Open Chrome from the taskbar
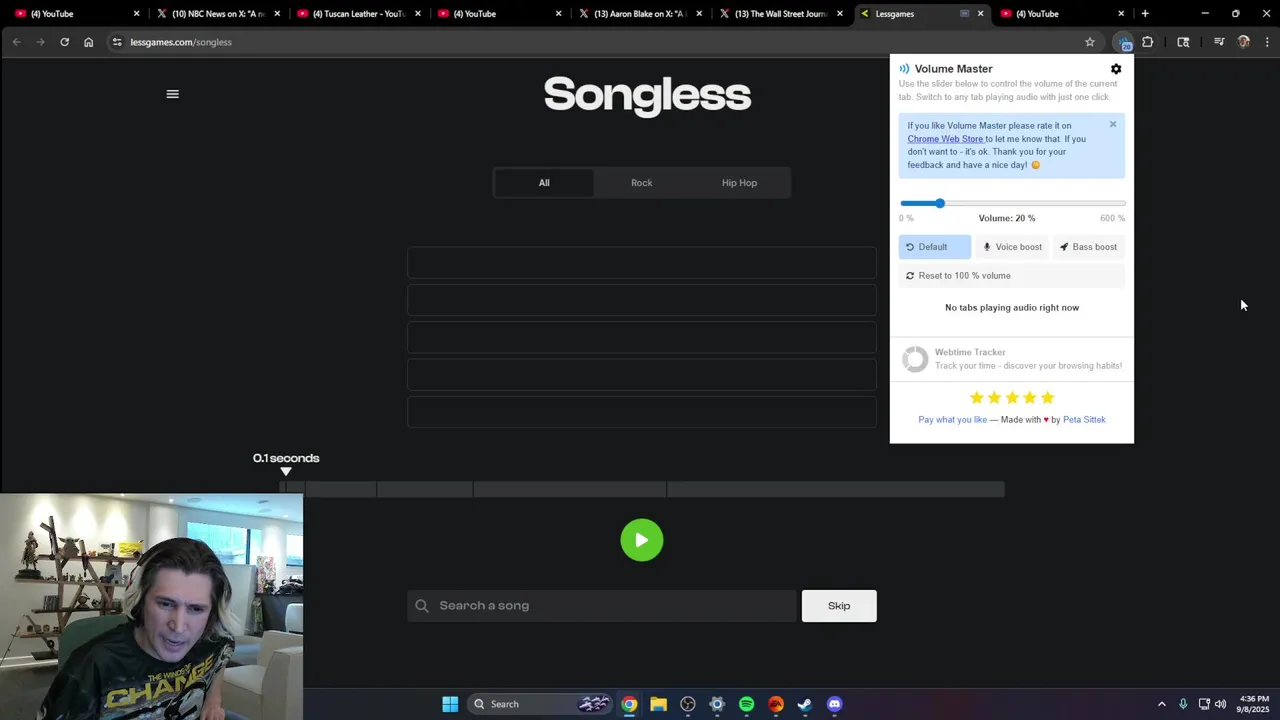 (x=629, y=704)
